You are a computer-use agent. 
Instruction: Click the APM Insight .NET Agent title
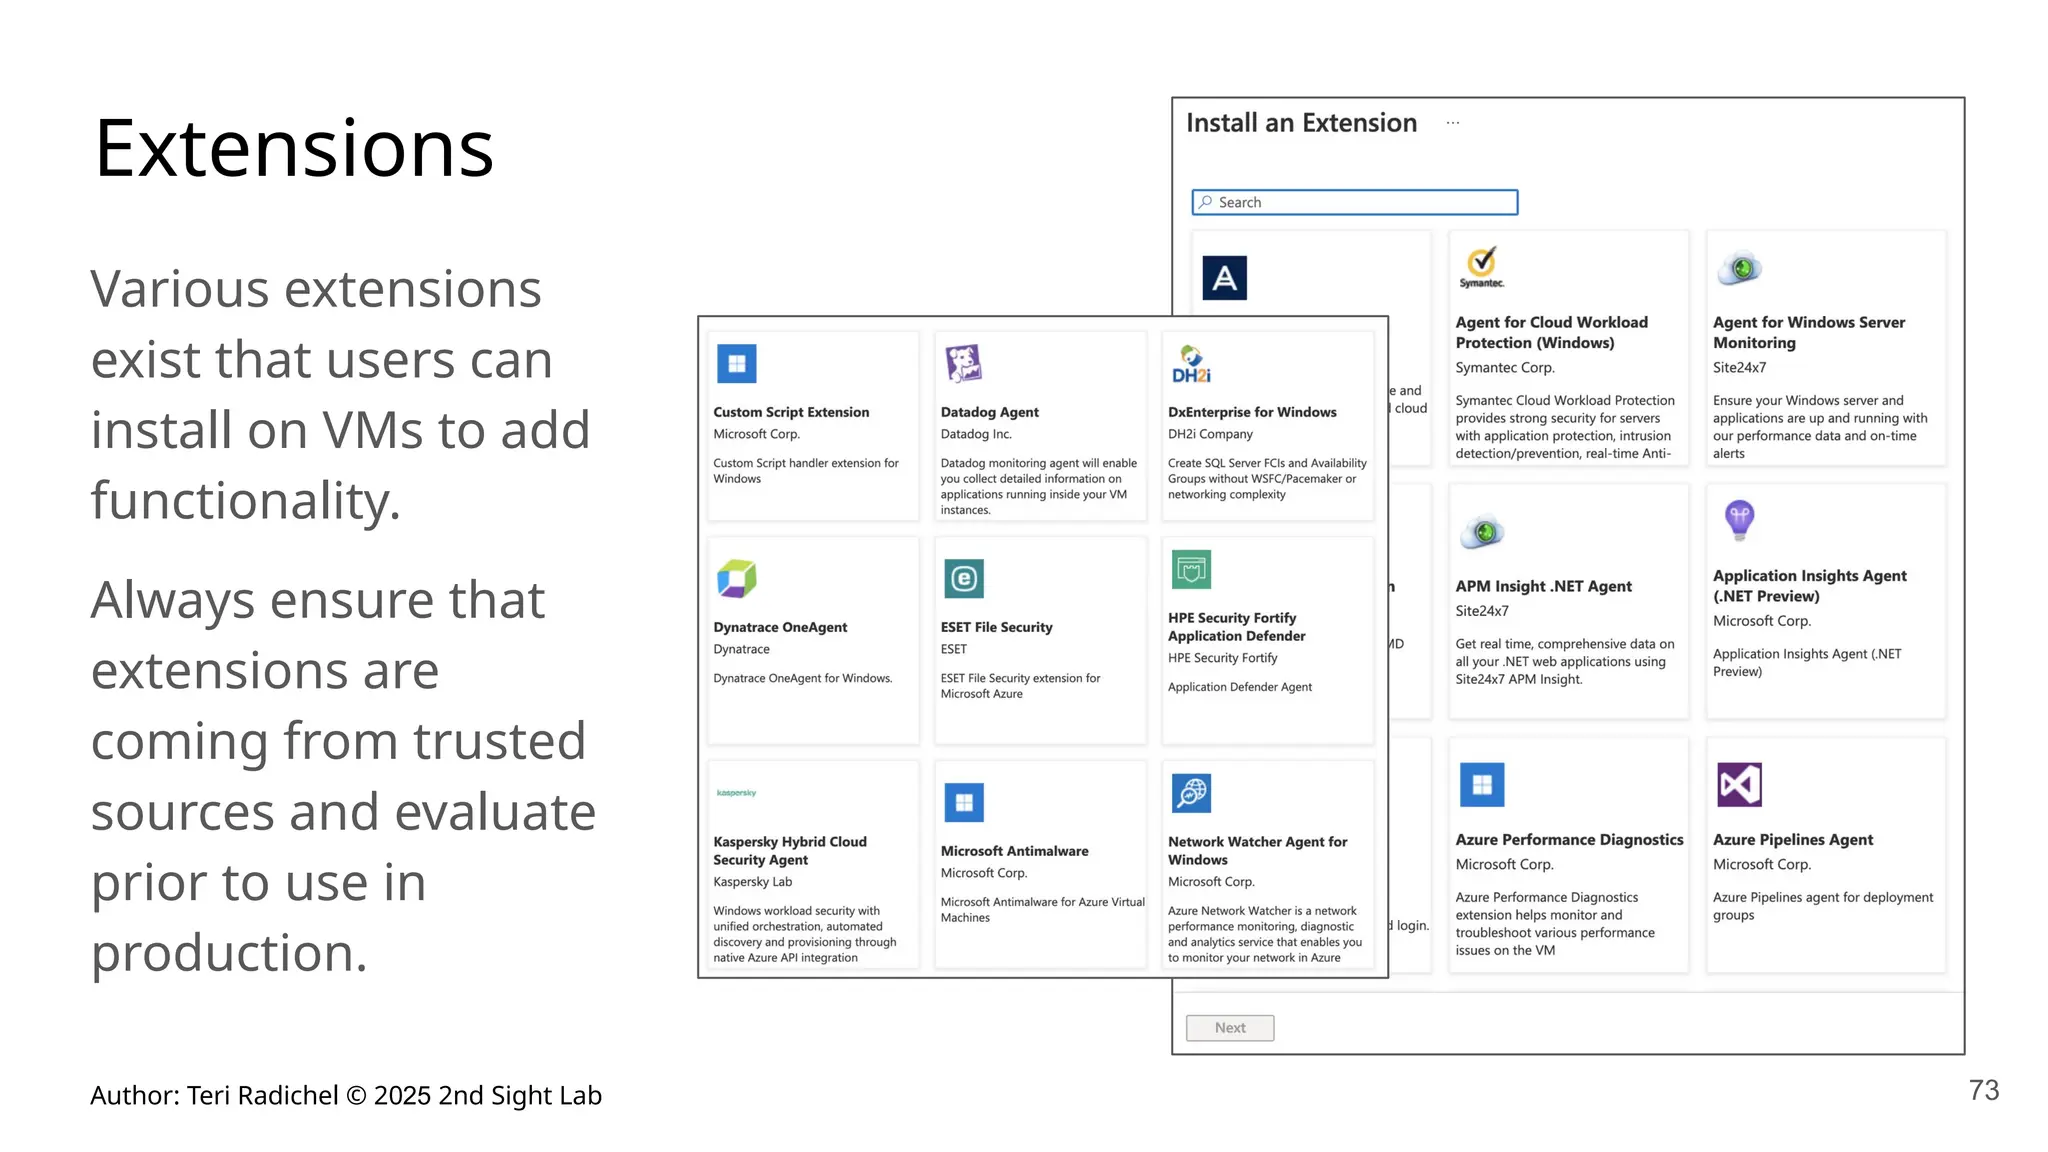pos(1543,586)
